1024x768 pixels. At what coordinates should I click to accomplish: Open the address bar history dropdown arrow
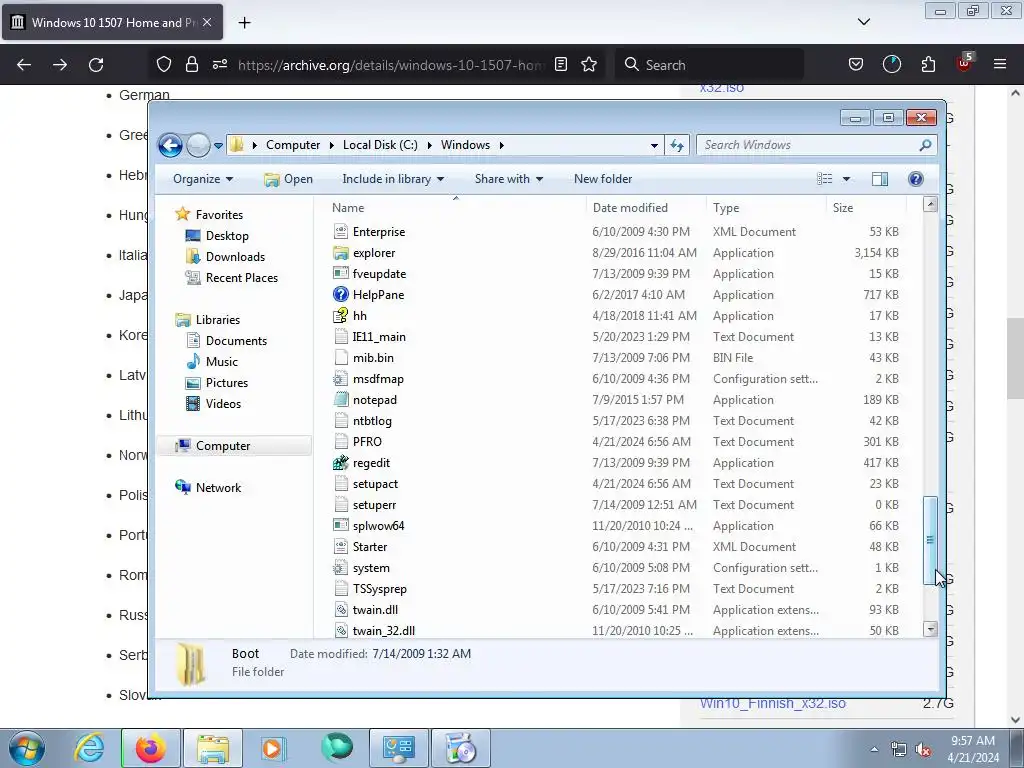coord(654,146)
